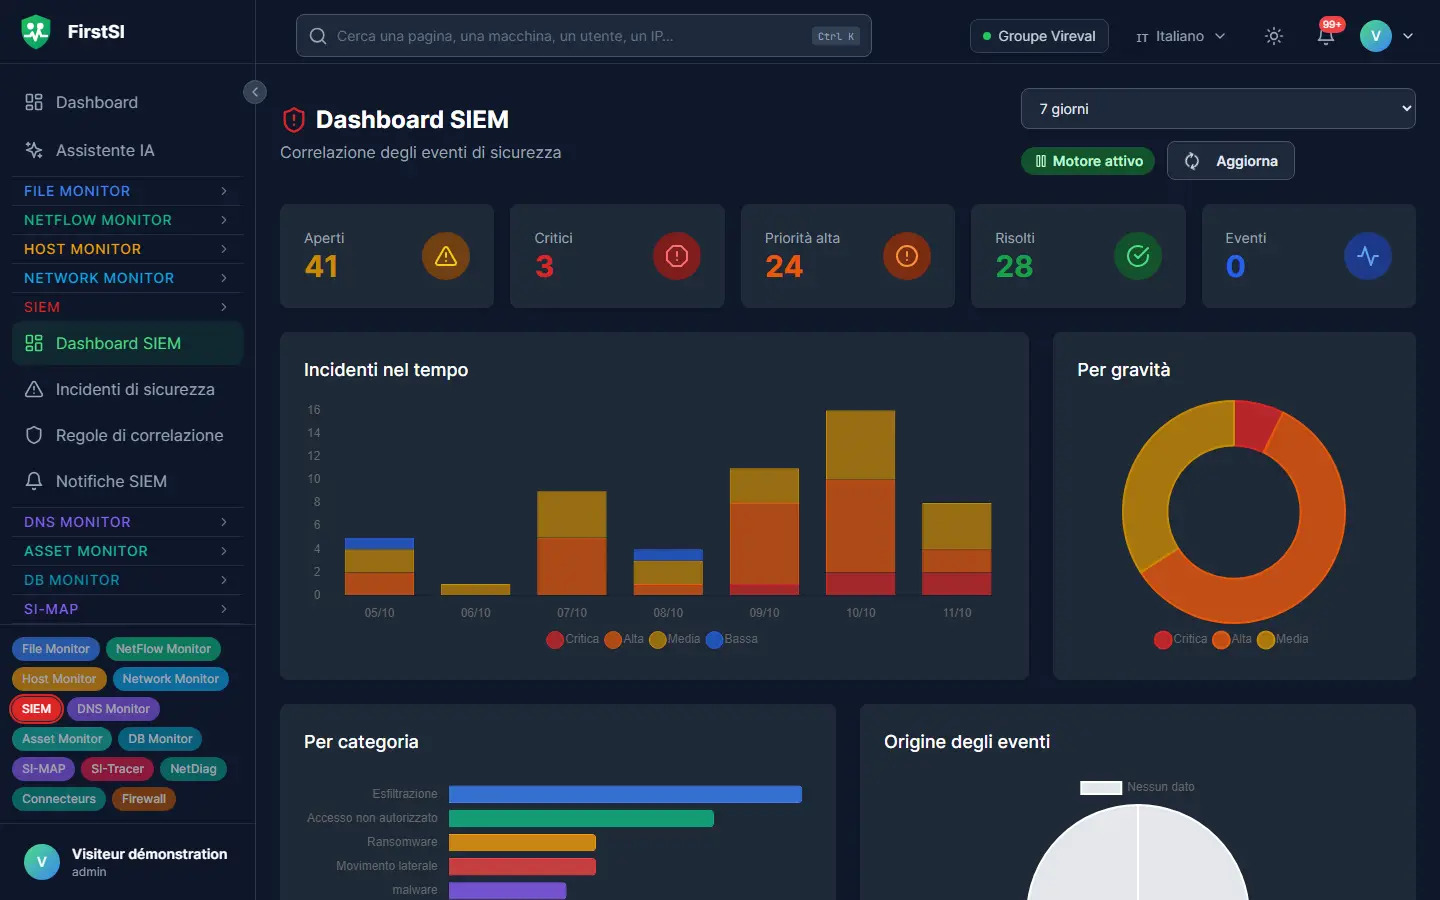The width and height of the screenshot is (1440, 900).
Task: Expand the NETWORK MONITOR section
Action: (127, 278)
